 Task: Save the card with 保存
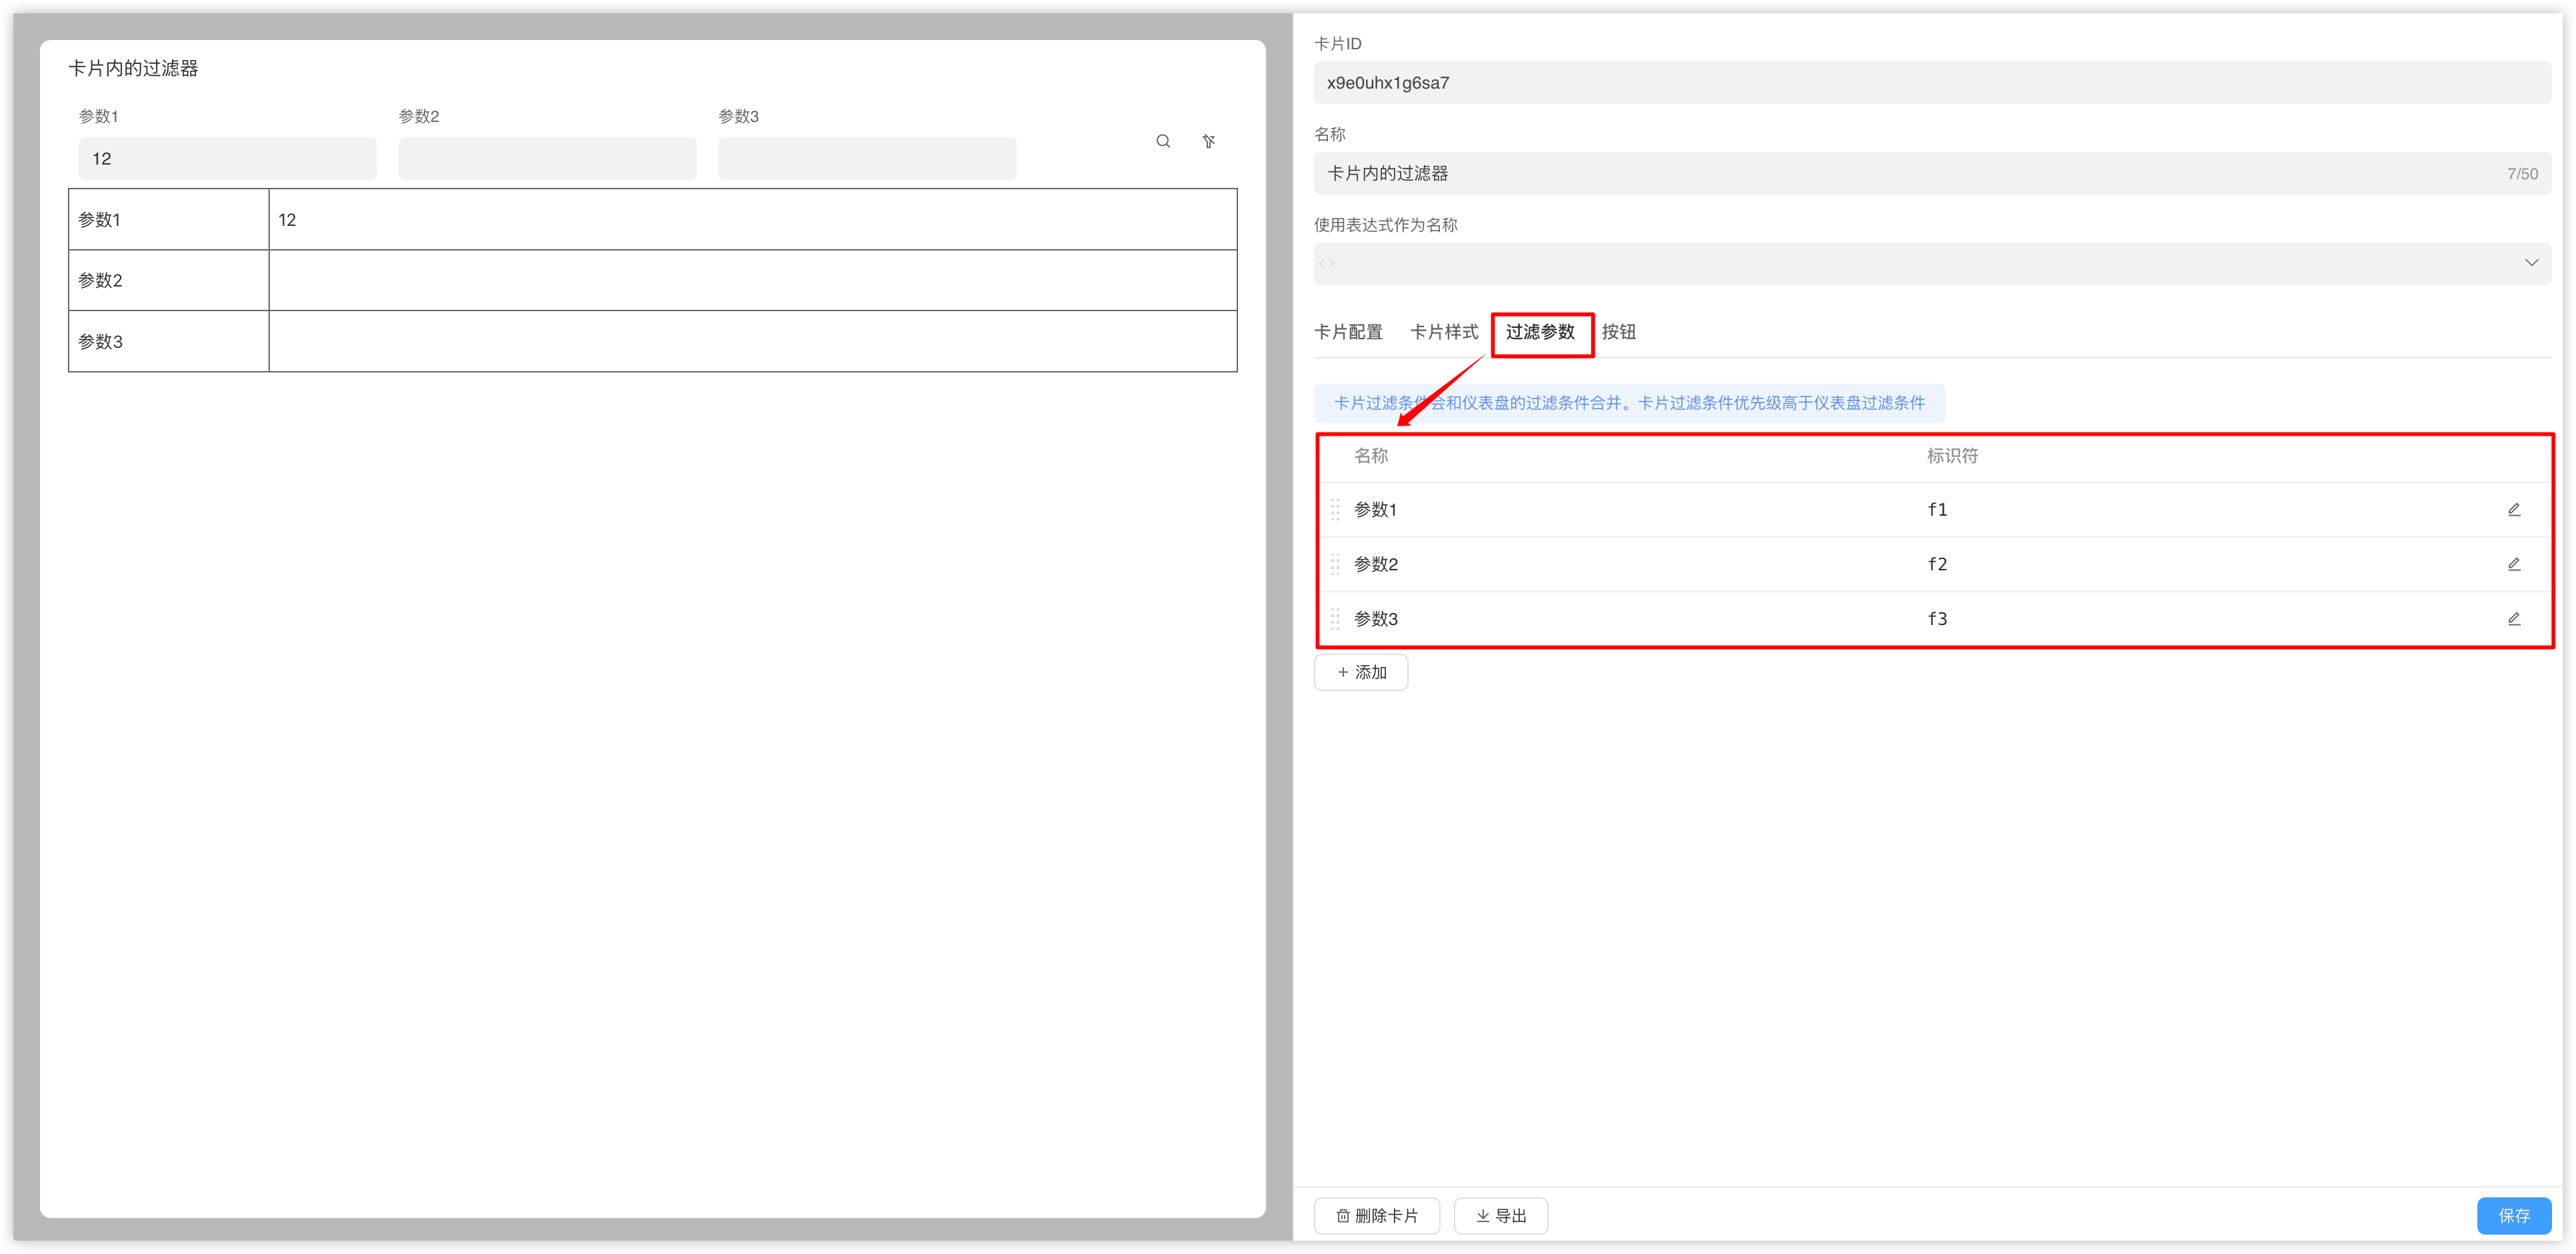(2513, 1216)
